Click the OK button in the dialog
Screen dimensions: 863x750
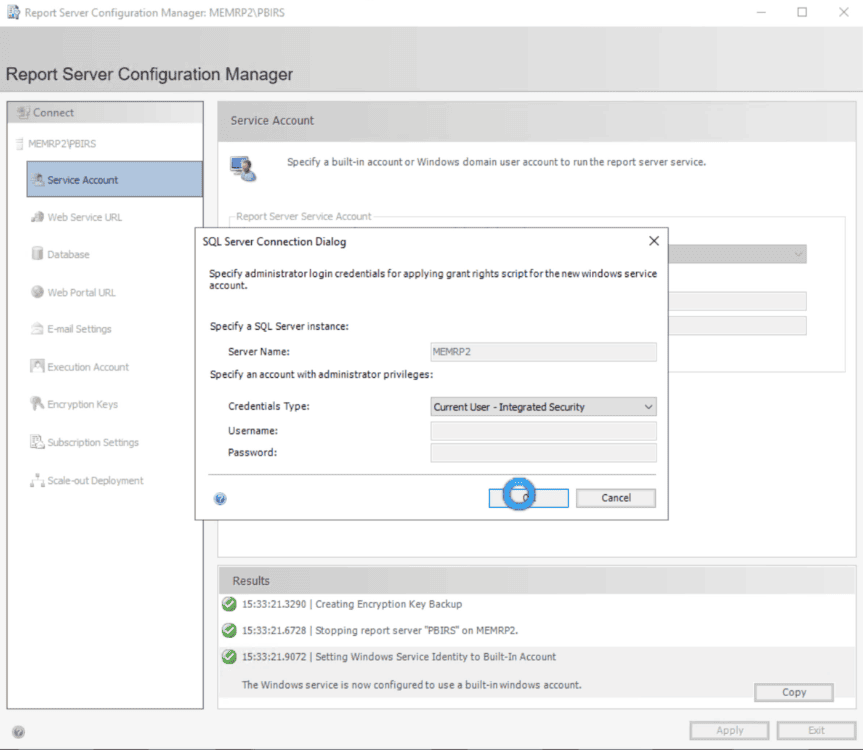[528, 498]
